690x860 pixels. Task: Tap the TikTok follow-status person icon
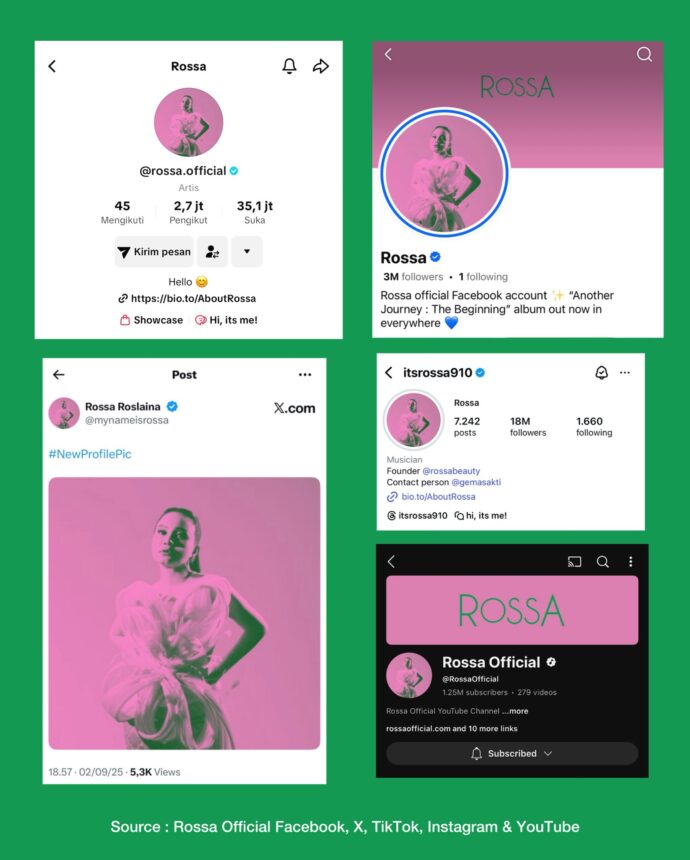212,252
